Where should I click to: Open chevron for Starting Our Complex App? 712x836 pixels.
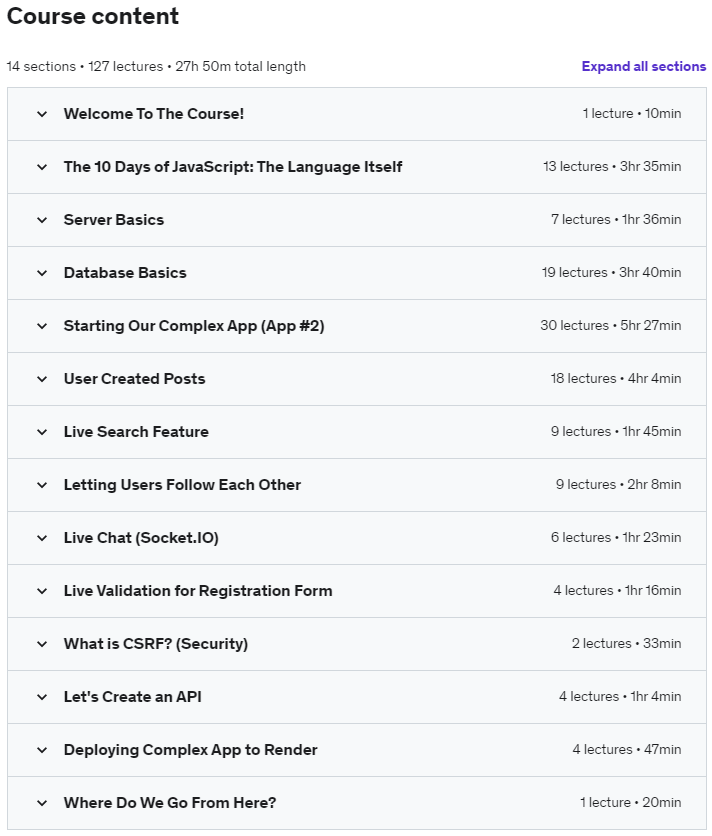pos(42,326)
